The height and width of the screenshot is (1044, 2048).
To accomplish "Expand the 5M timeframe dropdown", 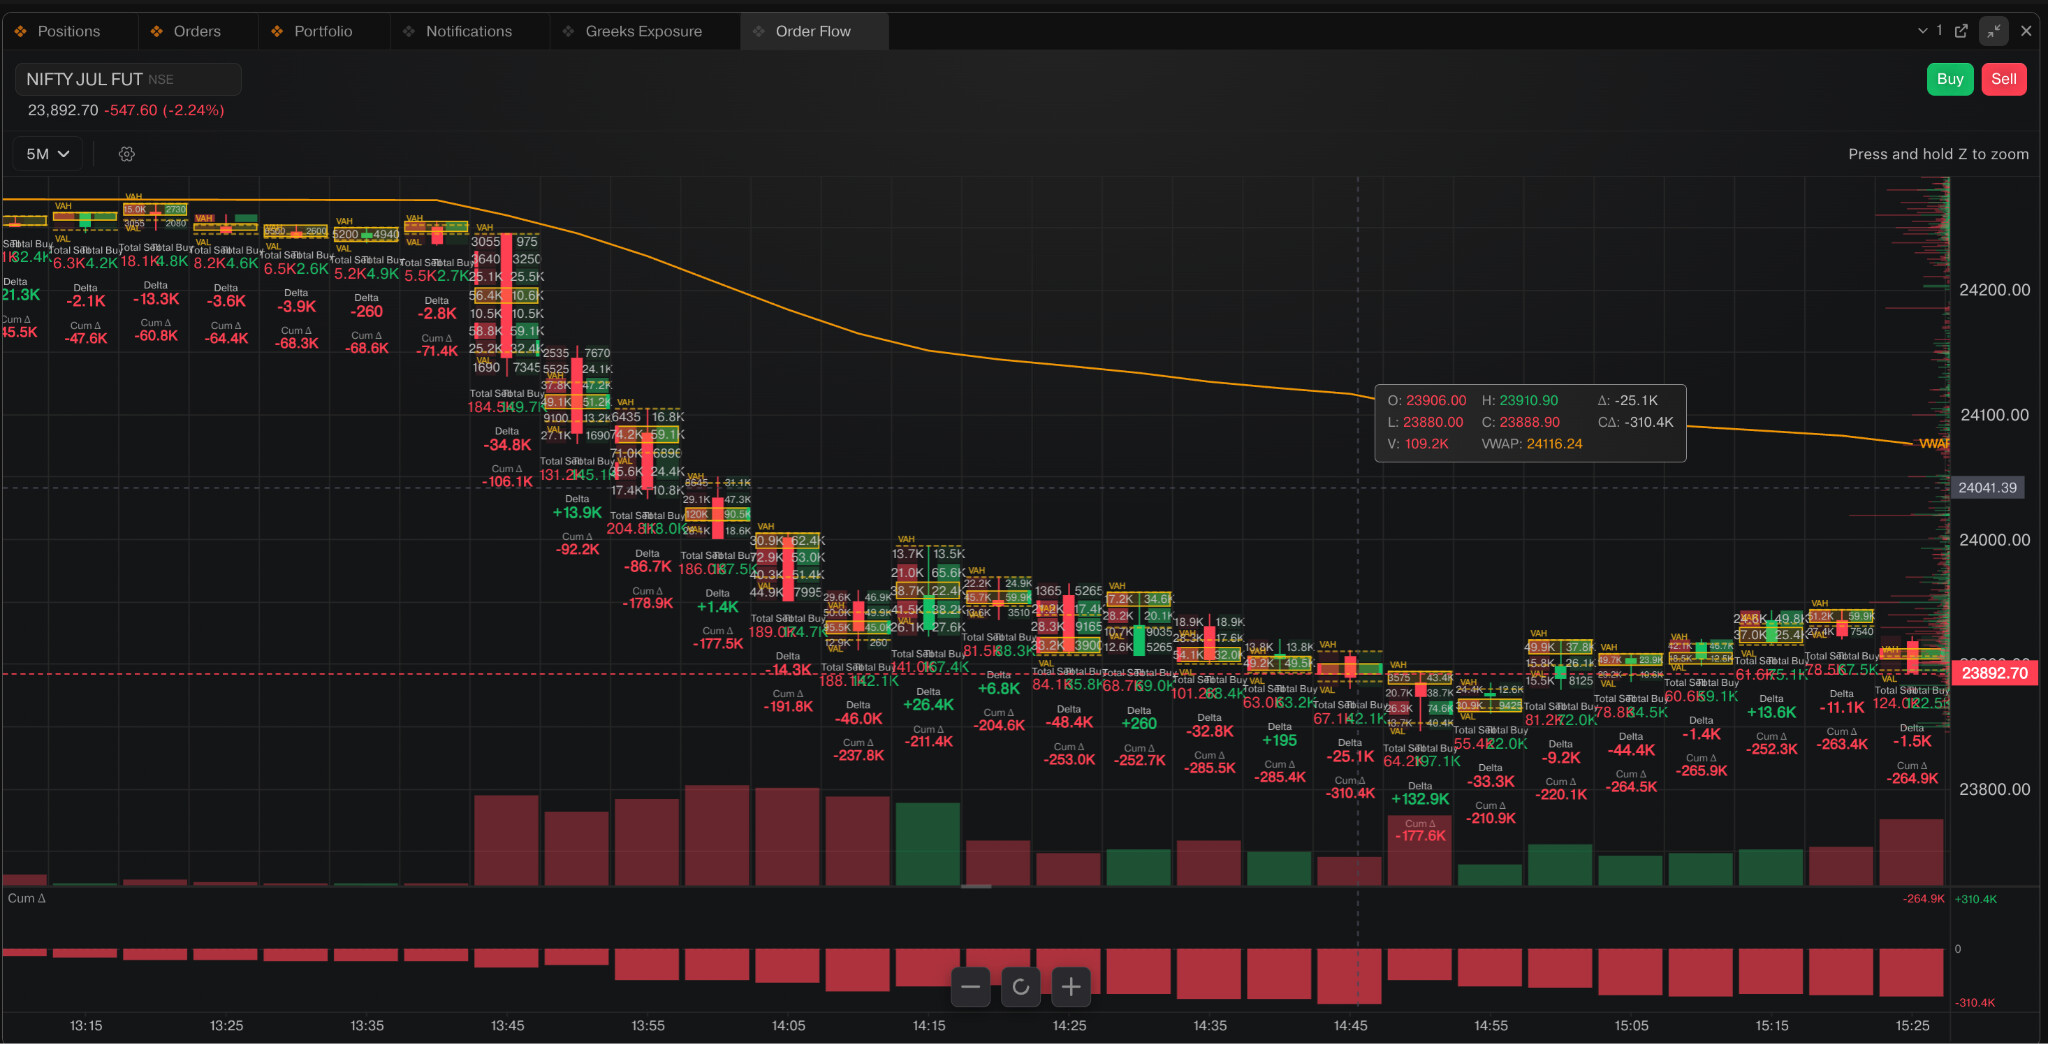I will pos(48,154).
